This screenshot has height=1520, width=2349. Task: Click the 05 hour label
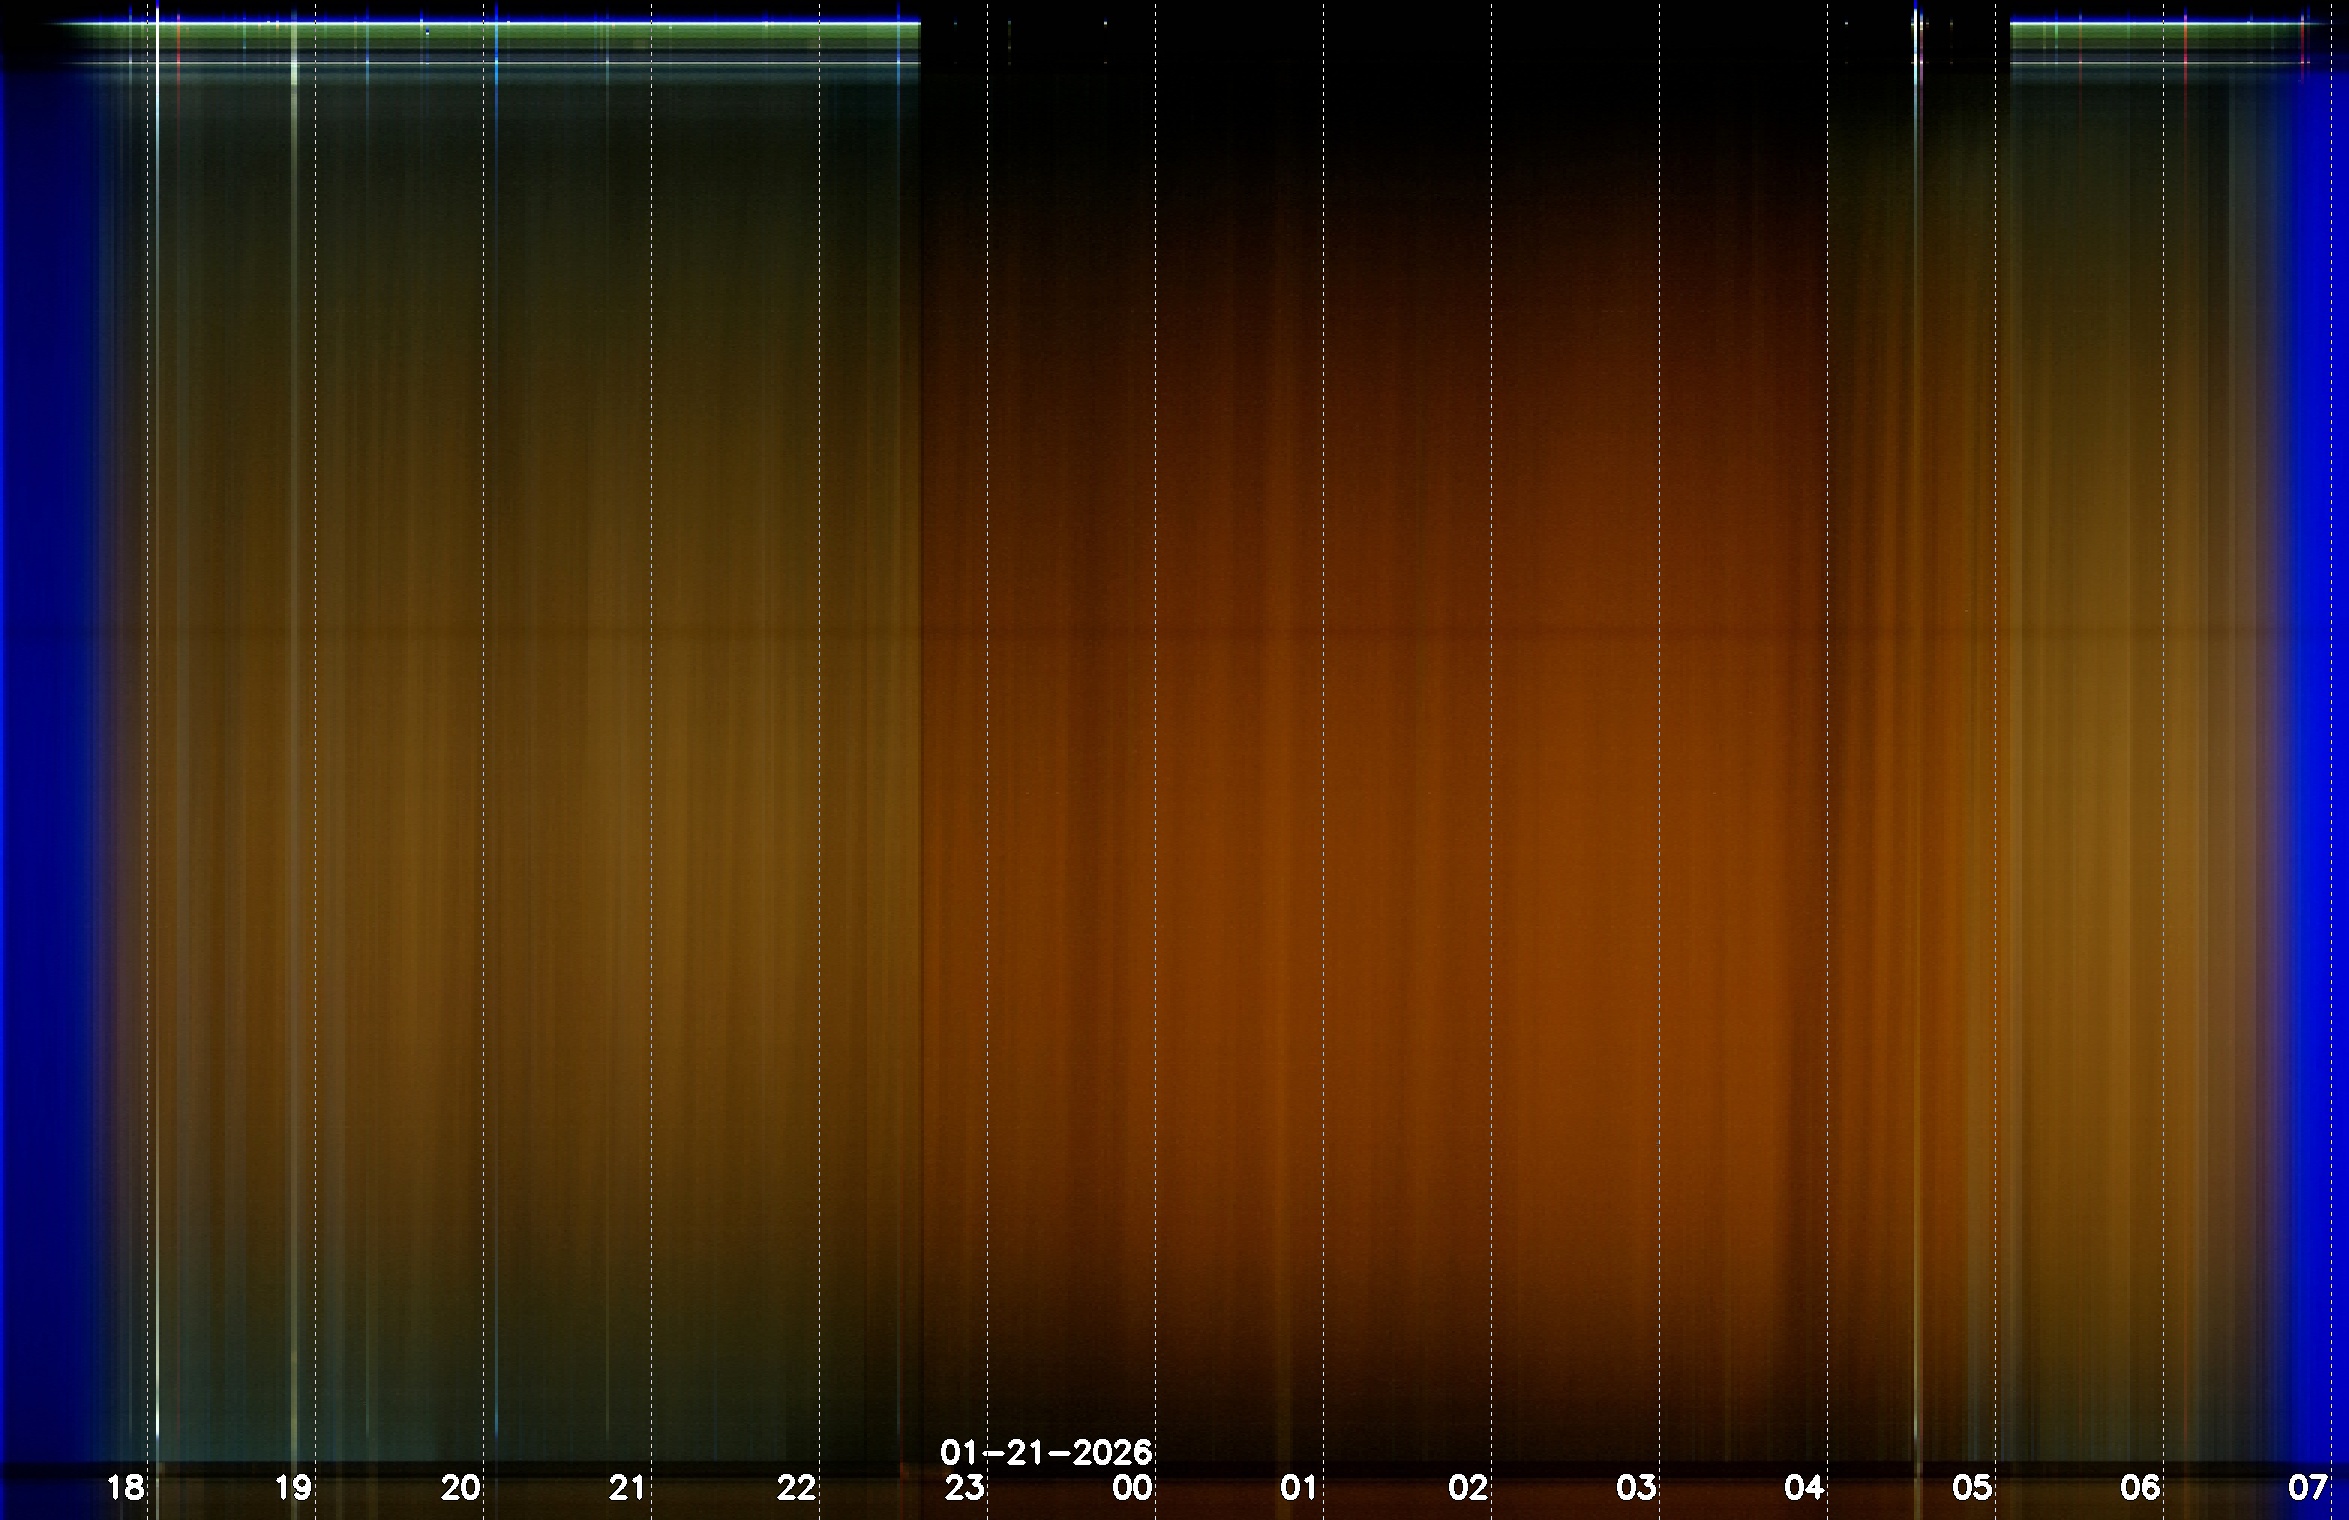point(1972,1488)
